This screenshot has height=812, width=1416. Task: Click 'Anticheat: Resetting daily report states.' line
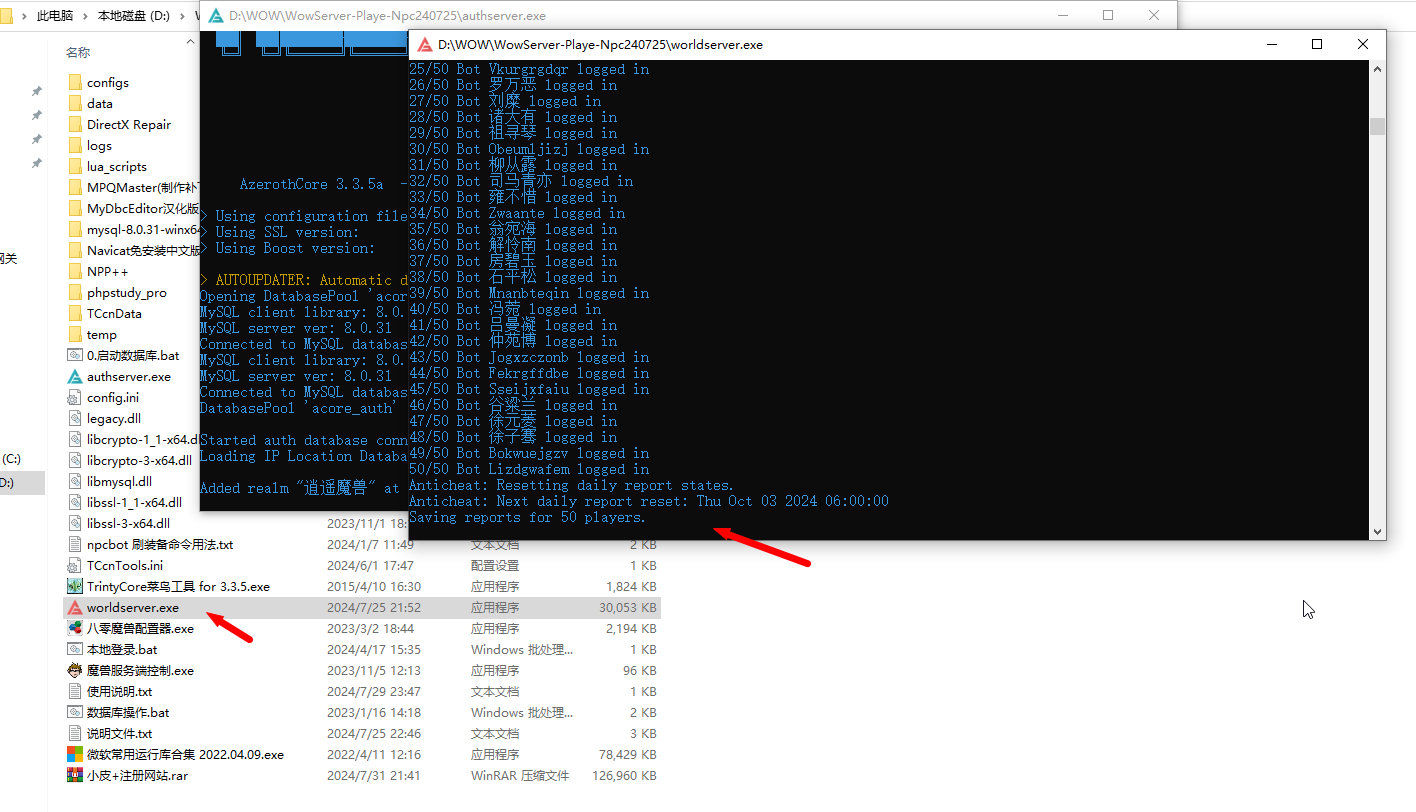[x=571, y=485]
